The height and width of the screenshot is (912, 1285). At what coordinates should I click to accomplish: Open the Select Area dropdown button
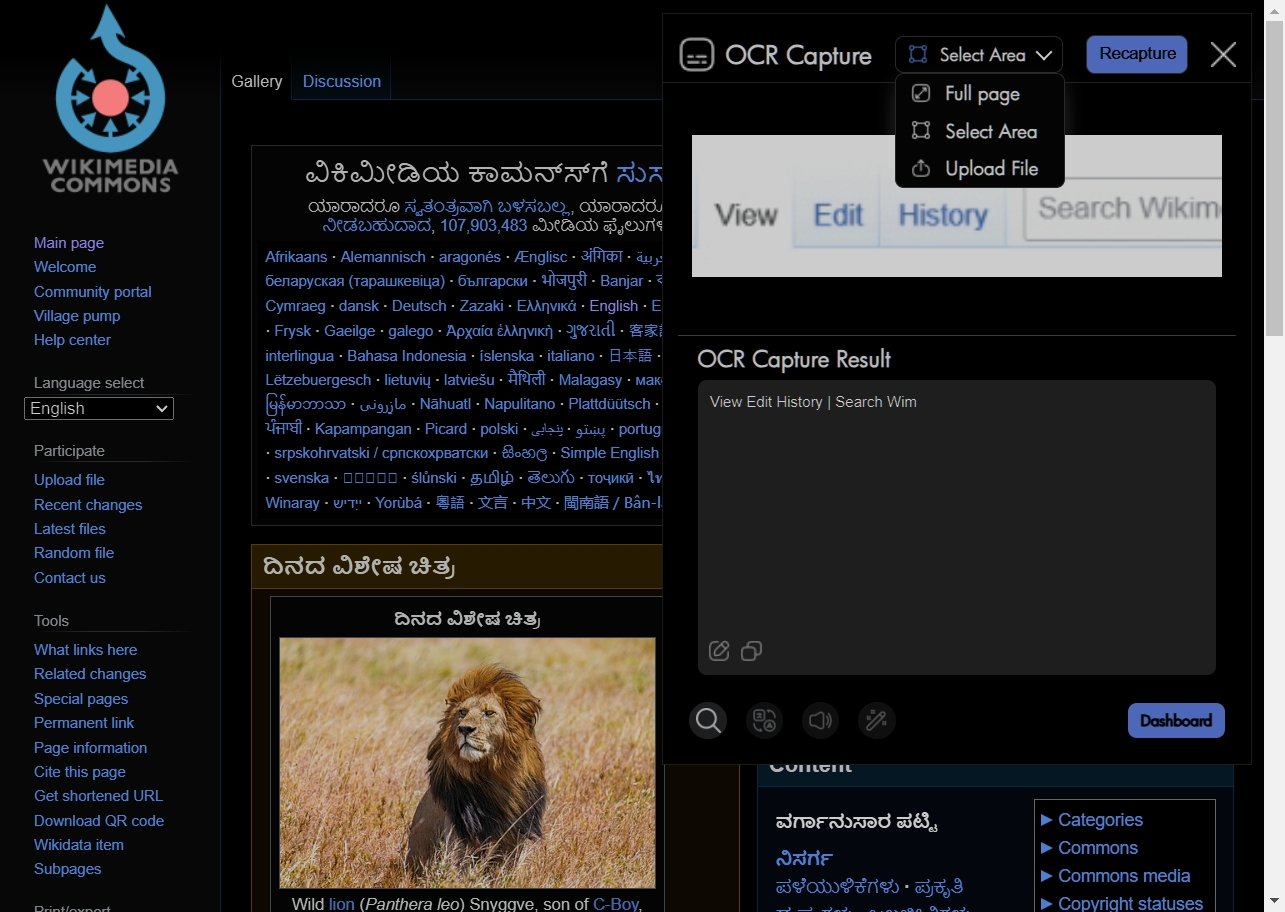979,55
